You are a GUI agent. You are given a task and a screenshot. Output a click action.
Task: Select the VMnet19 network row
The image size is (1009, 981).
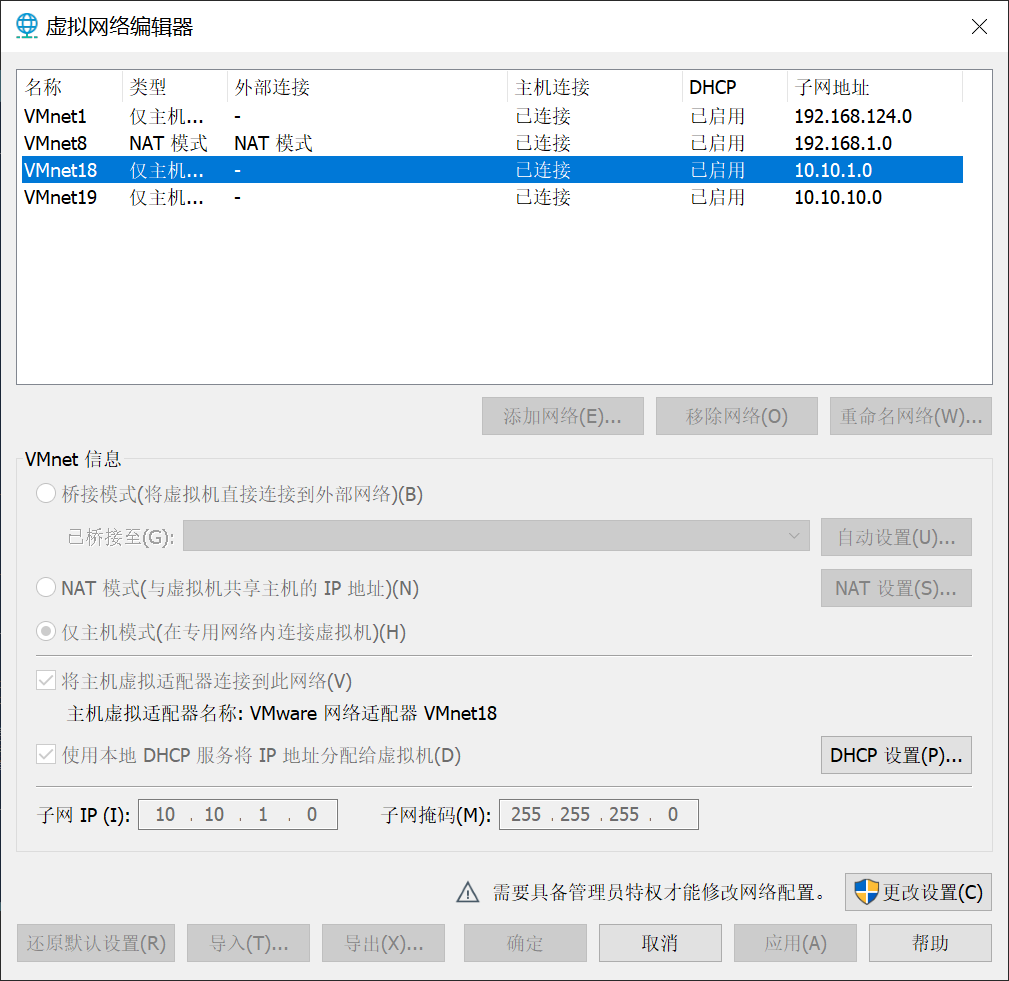tap(492, 197)
